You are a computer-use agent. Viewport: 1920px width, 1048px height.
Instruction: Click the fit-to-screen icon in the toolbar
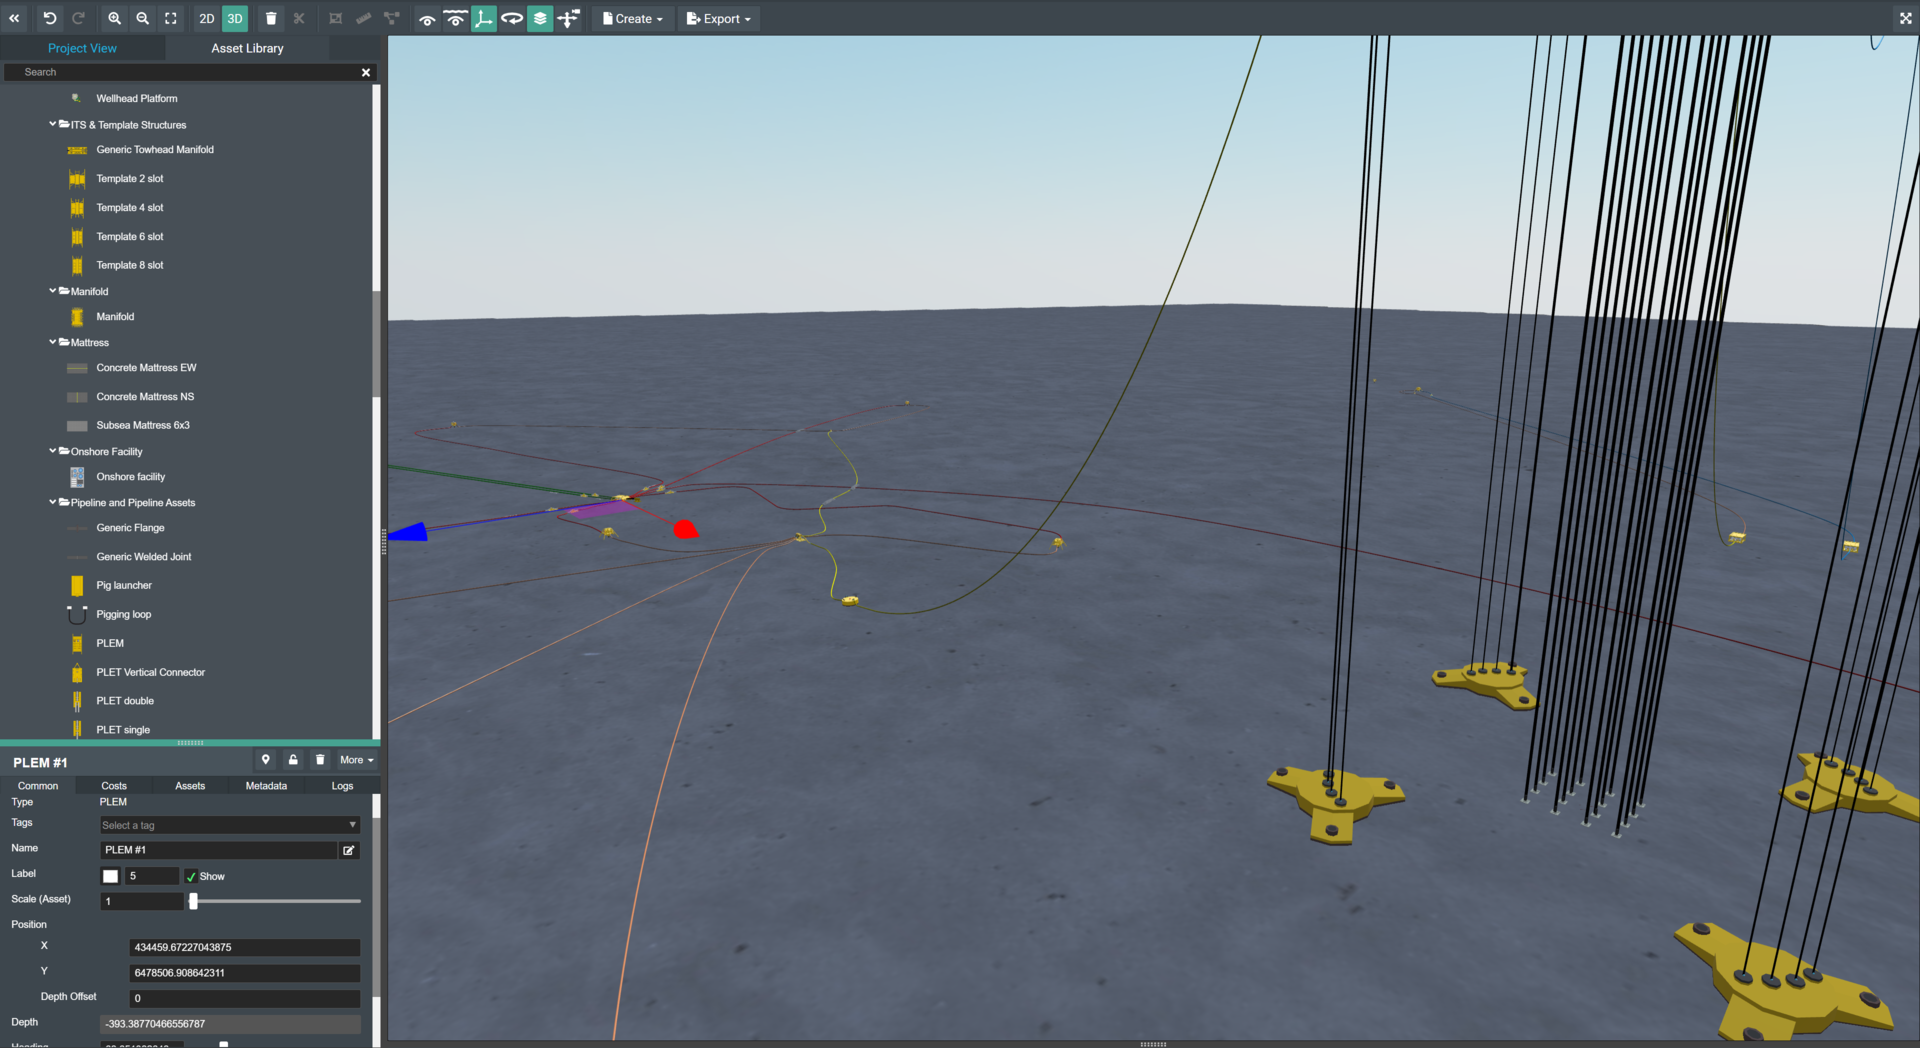[170, 18]
